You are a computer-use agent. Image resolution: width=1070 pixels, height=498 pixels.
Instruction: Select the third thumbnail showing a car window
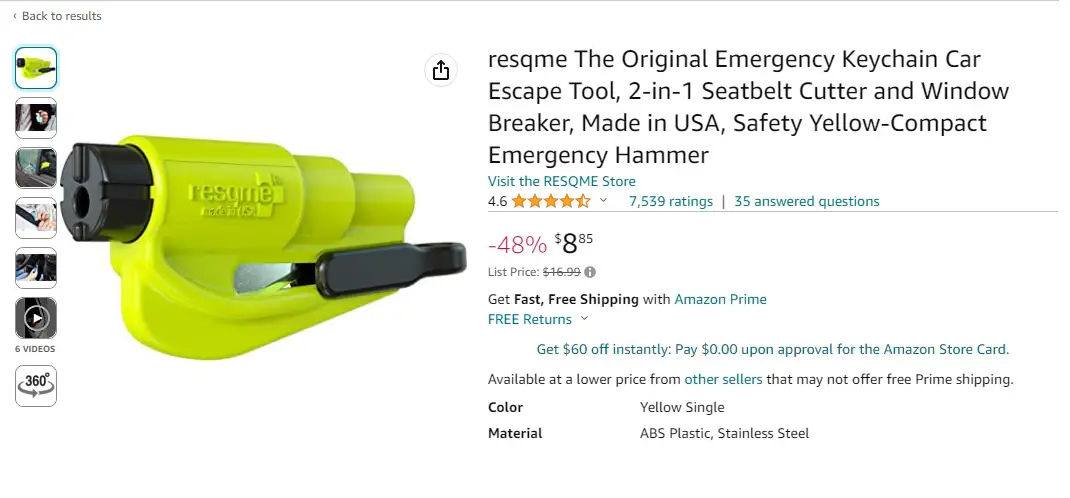[x=36, y=168]
